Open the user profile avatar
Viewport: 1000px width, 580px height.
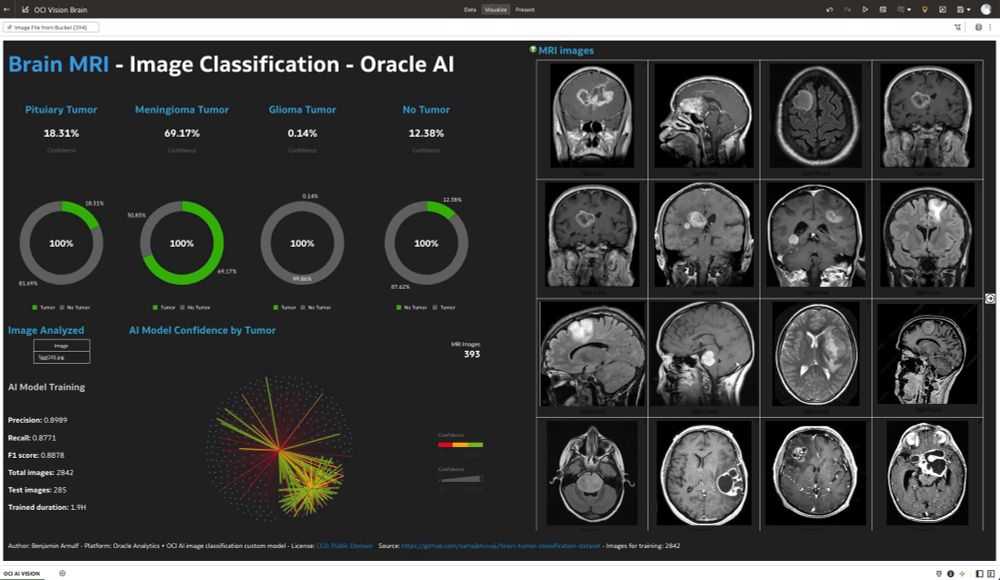tap(985, 10)
